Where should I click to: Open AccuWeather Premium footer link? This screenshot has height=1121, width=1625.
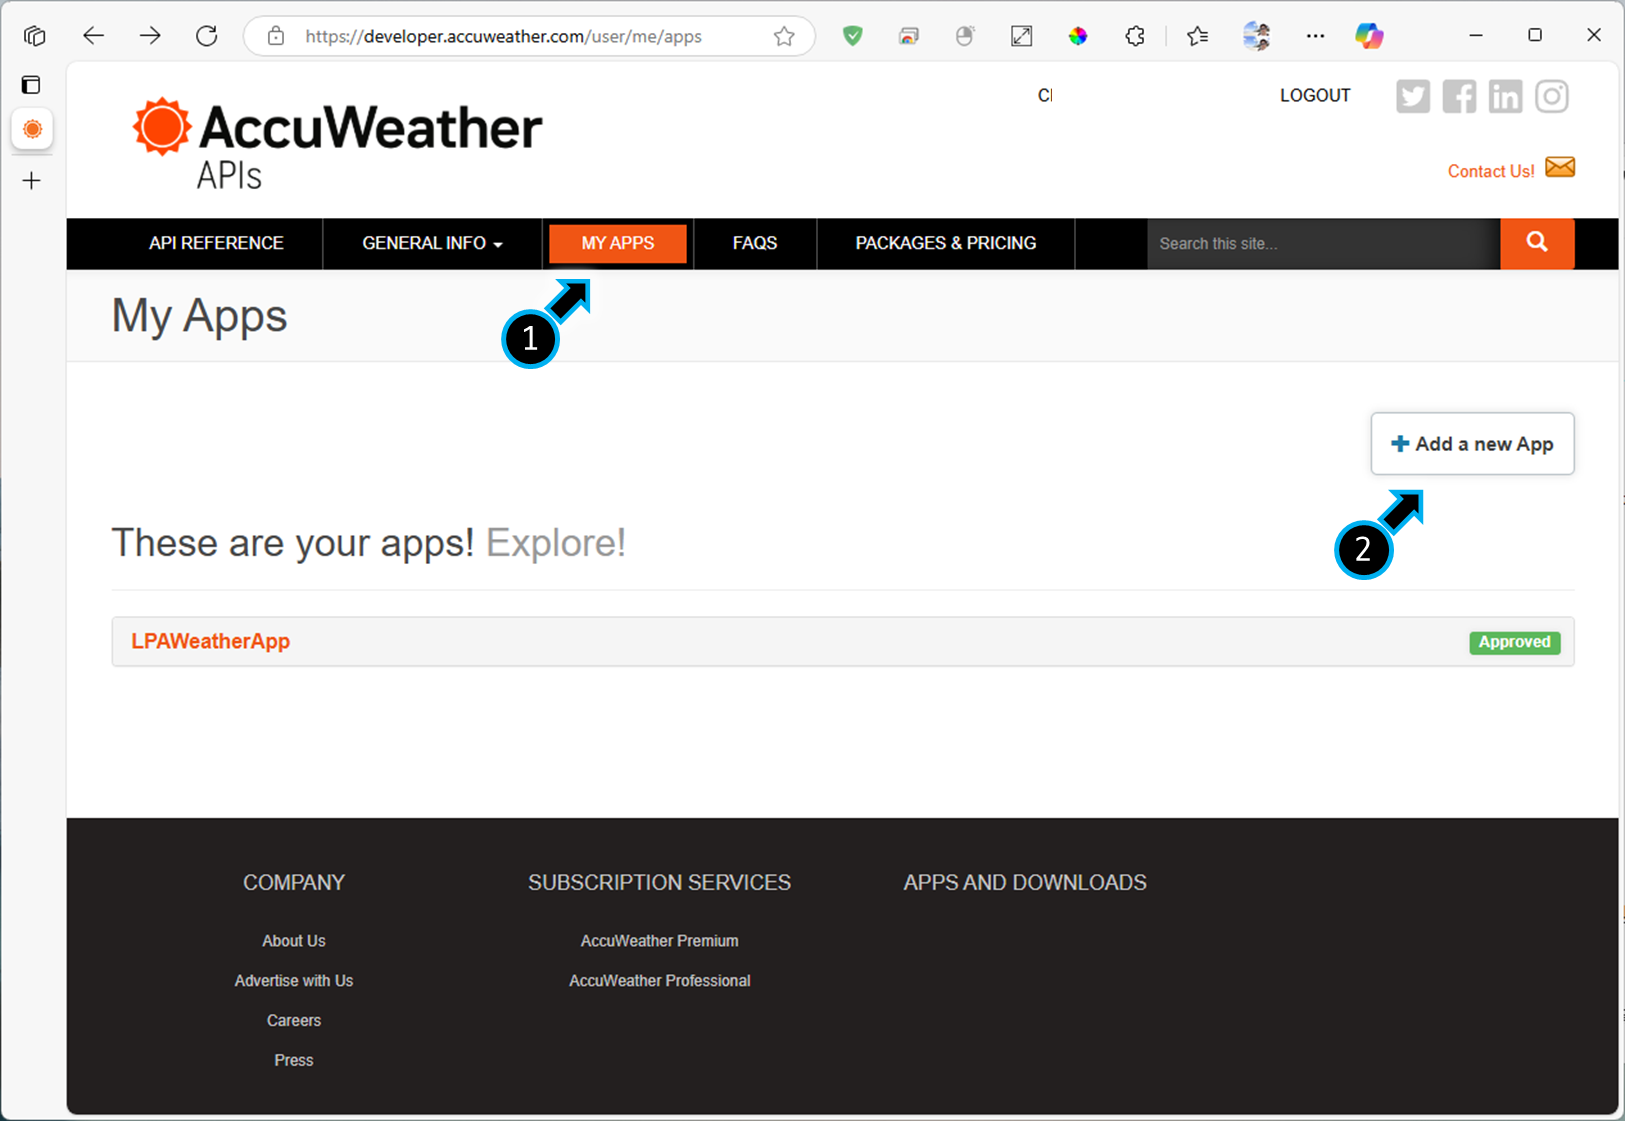[660, 941]
